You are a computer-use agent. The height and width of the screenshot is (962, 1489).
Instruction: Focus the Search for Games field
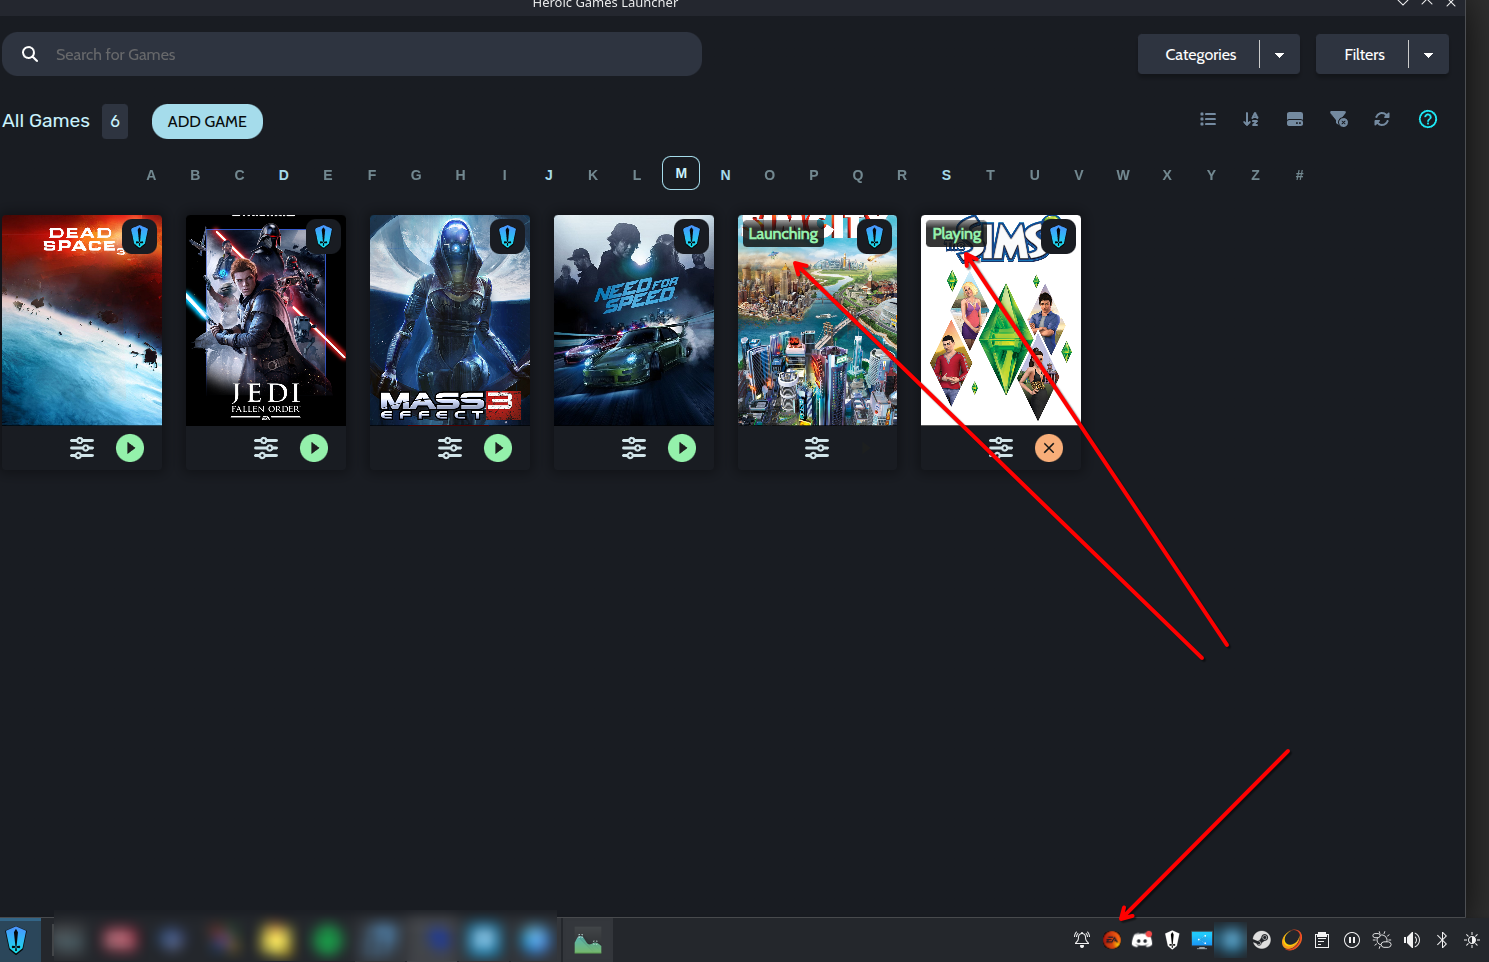pos(352,54)
